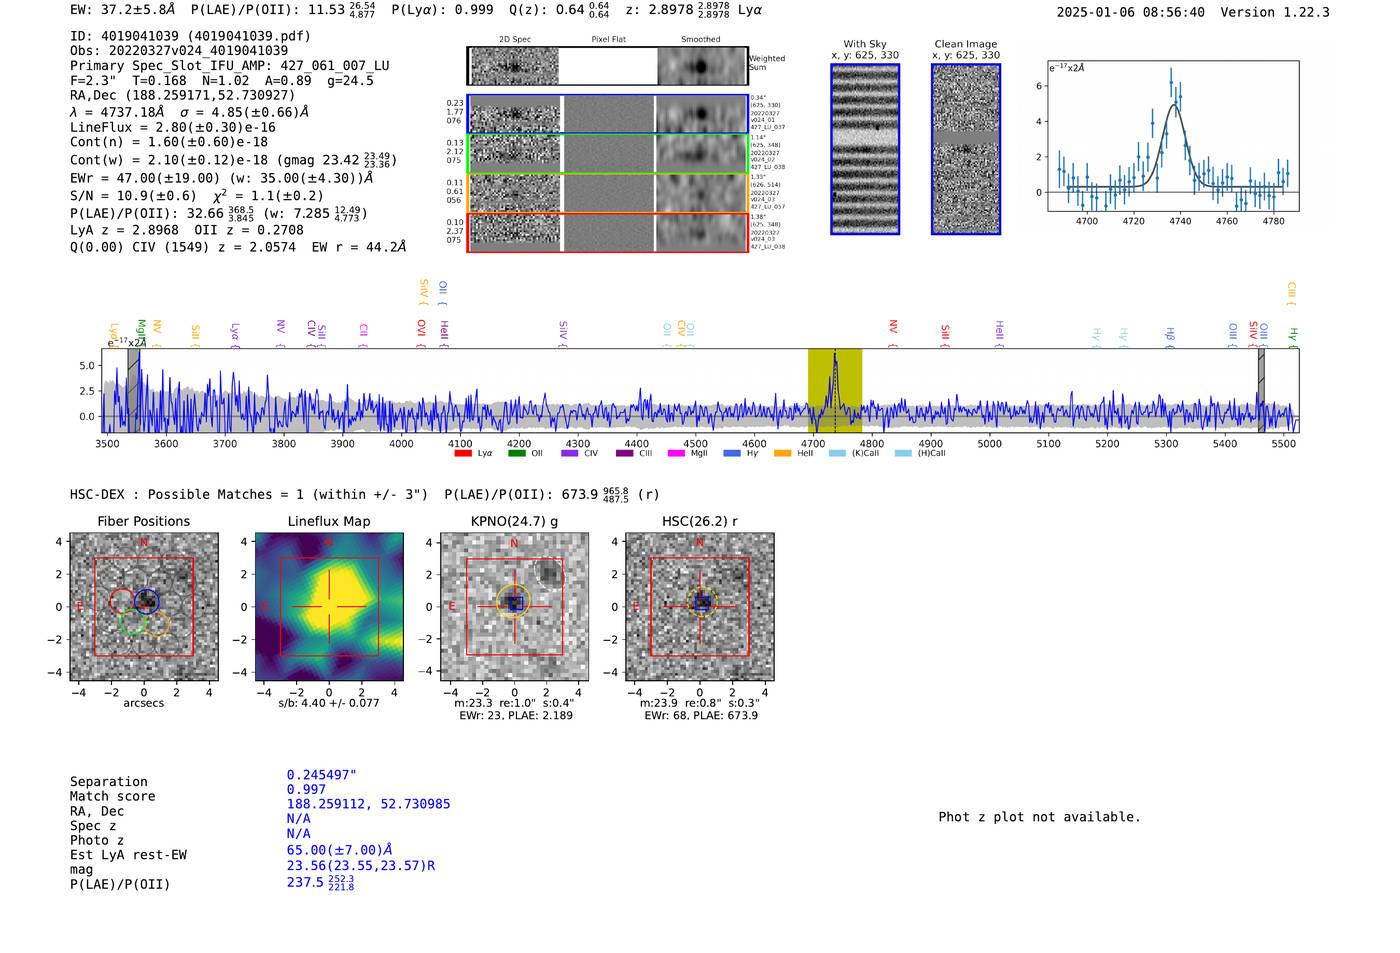This screenshot has width=1400, height=953.
Task: Click the gray hatched band near 5460
Action: point(1261,390)
